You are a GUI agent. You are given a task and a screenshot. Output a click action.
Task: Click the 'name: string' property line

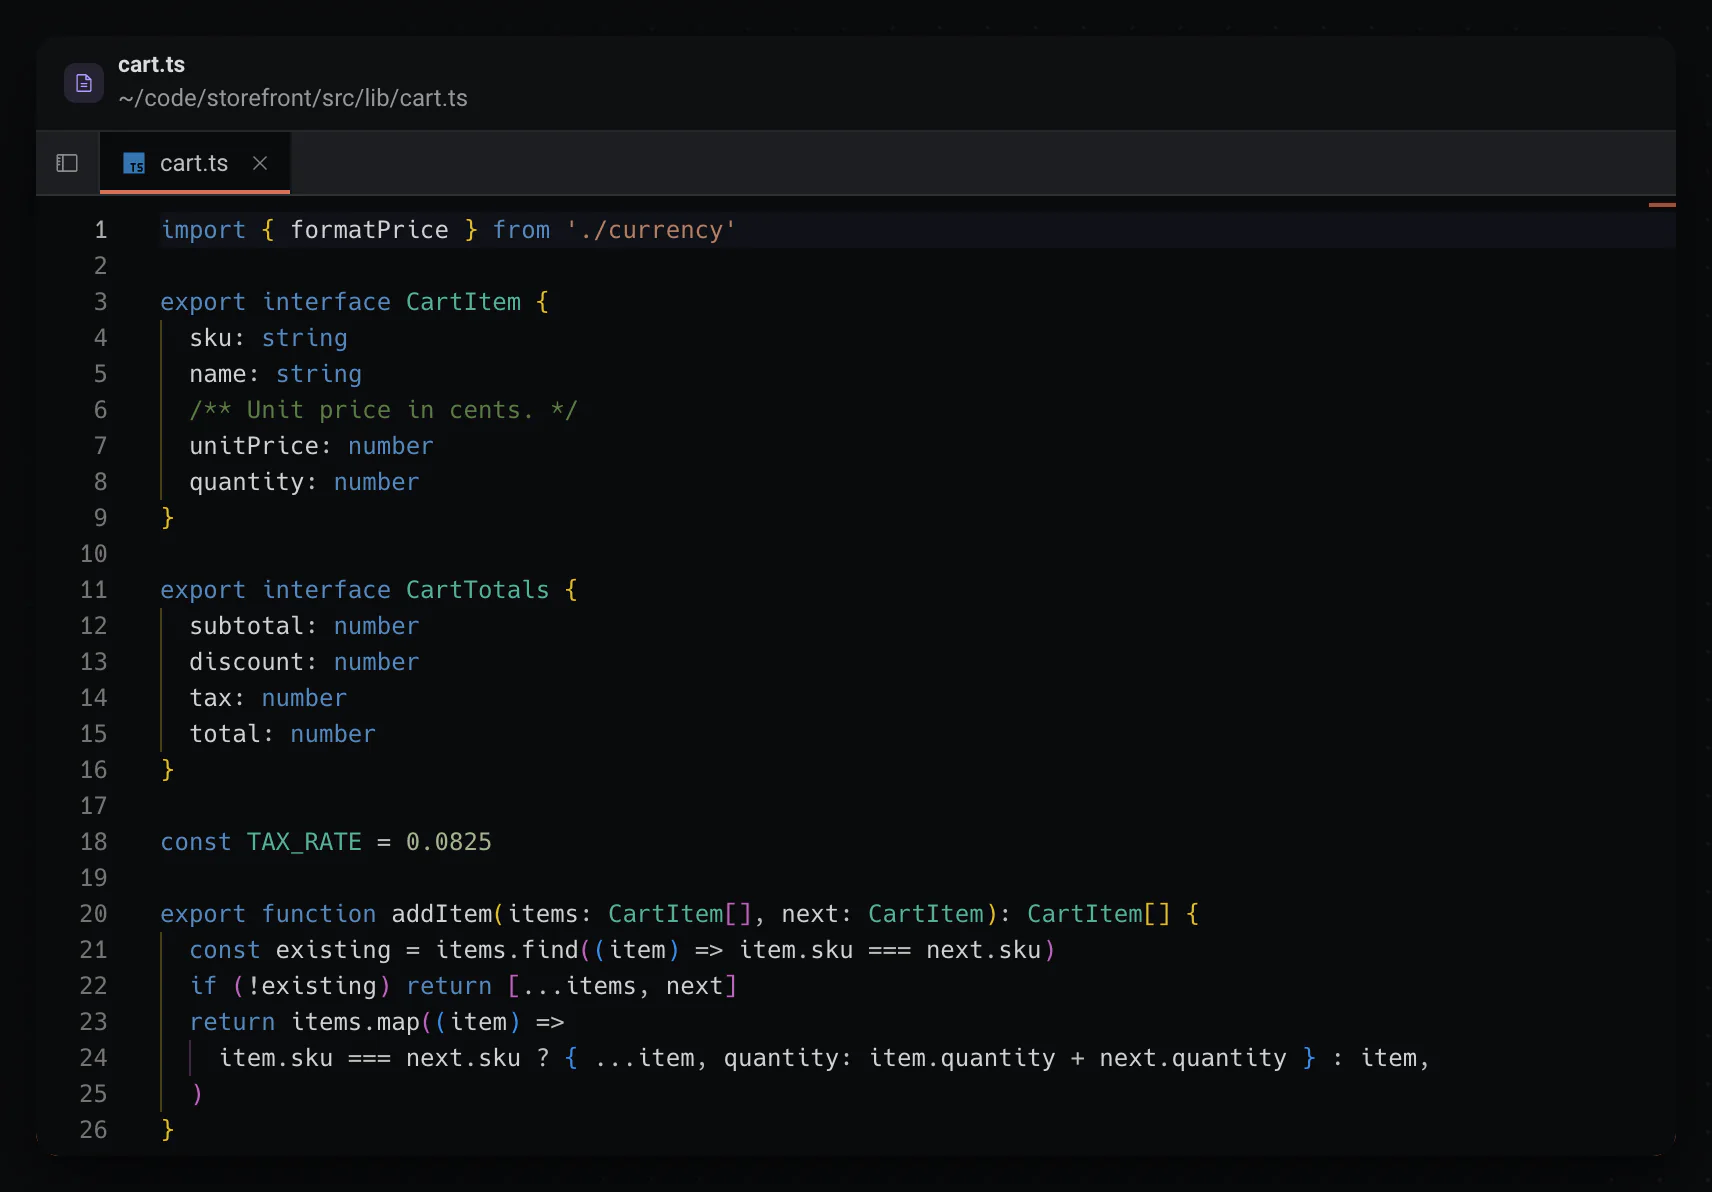[x=276, y=374]
